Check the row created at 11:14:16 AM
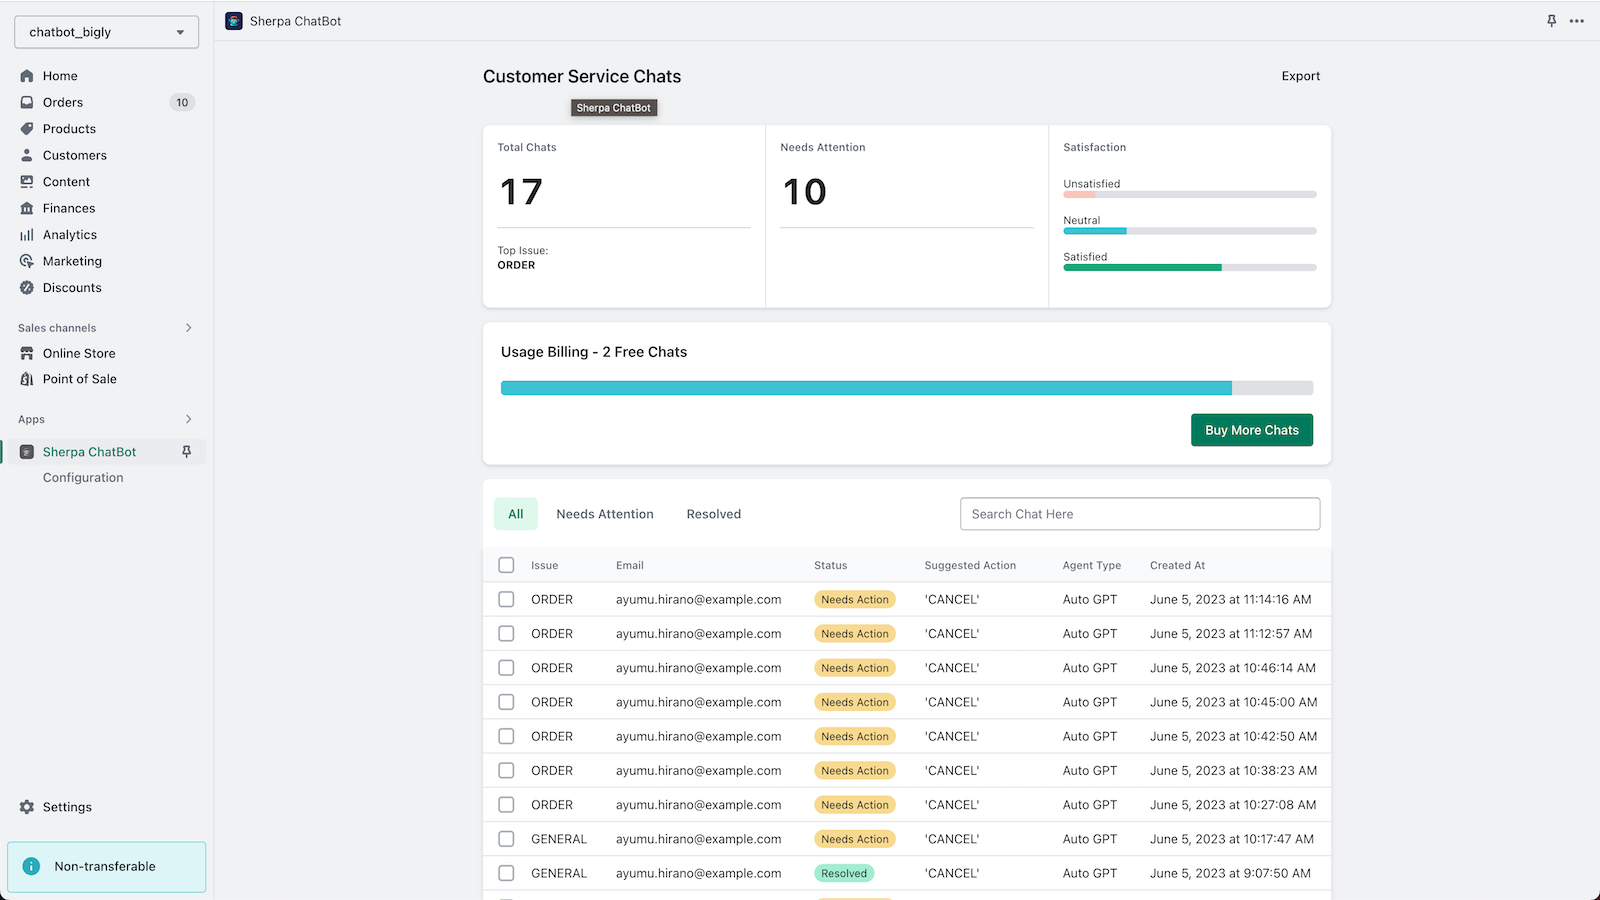 pos(506,599)
